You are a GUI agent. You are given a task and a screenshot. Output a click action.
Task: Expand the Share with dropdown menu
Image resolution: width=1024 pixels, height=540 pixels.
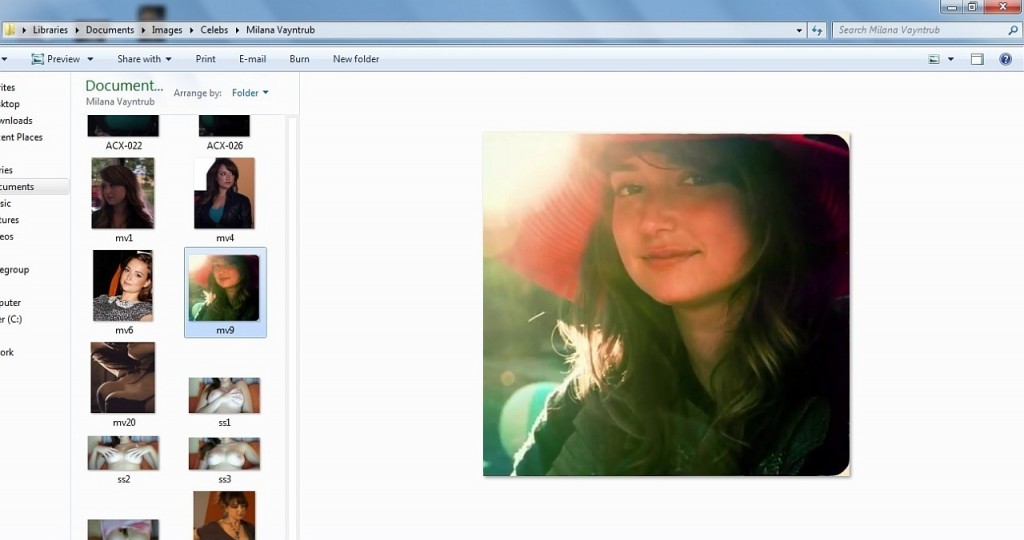(x=144, y=59)
